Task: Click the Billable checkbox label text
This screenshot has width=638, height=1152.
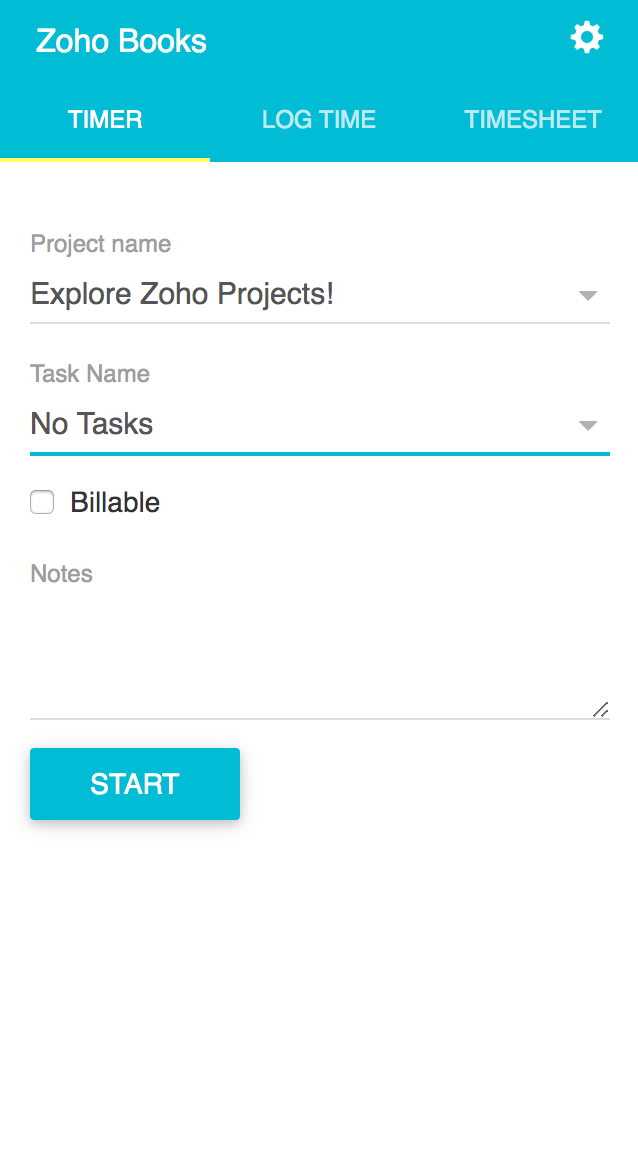Action: tap(115, 502)
